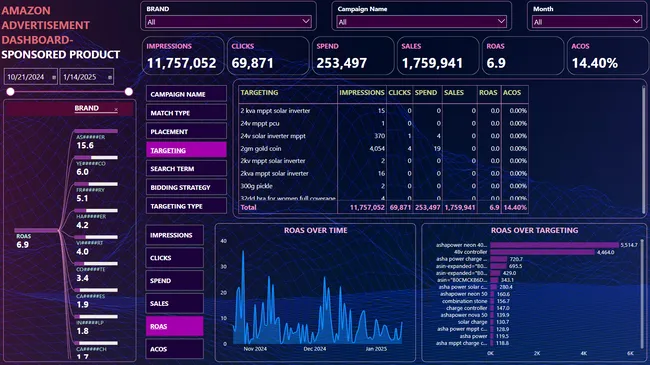Switch metric to IMPRESSIONS
The width and height of the screenshot is (650, 365).
click(175, 235)
